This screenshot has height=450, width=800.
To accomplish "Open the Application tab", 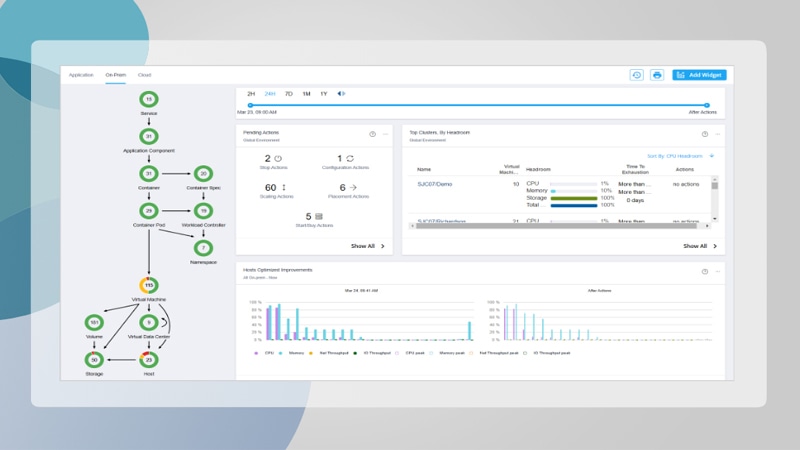I will tap(81, 75).
